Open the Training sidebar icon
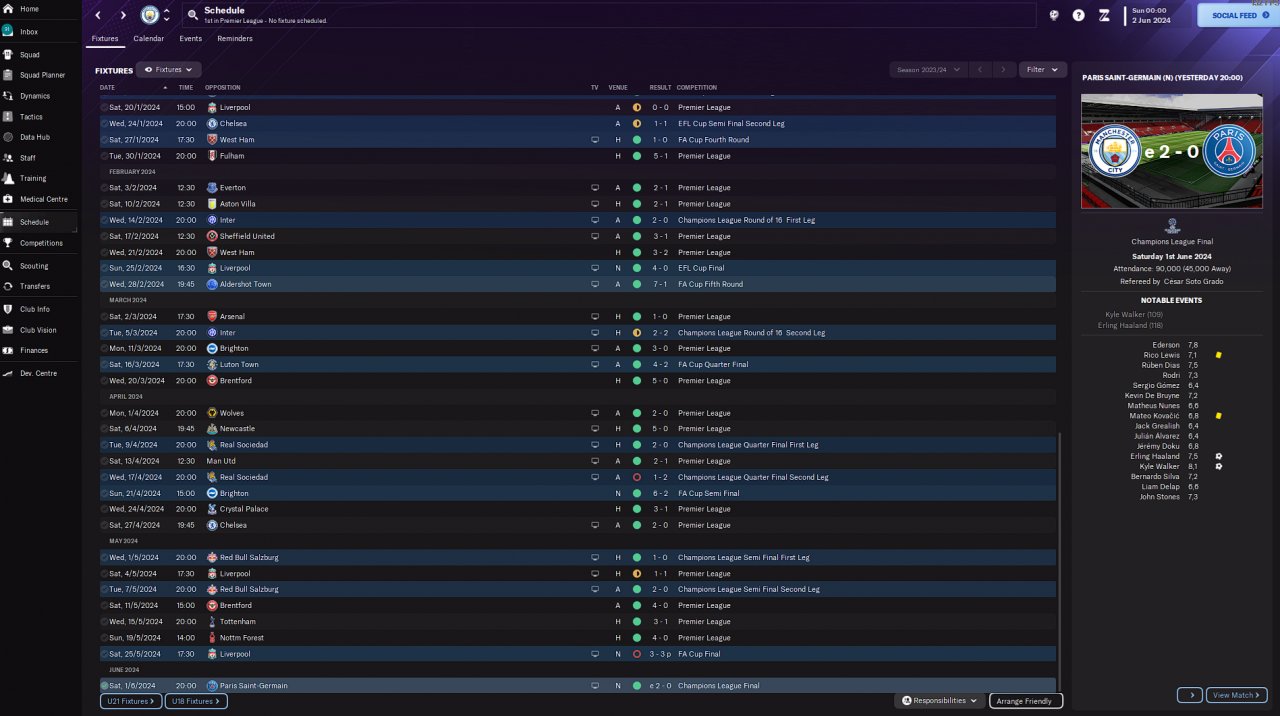 (9, 178)
